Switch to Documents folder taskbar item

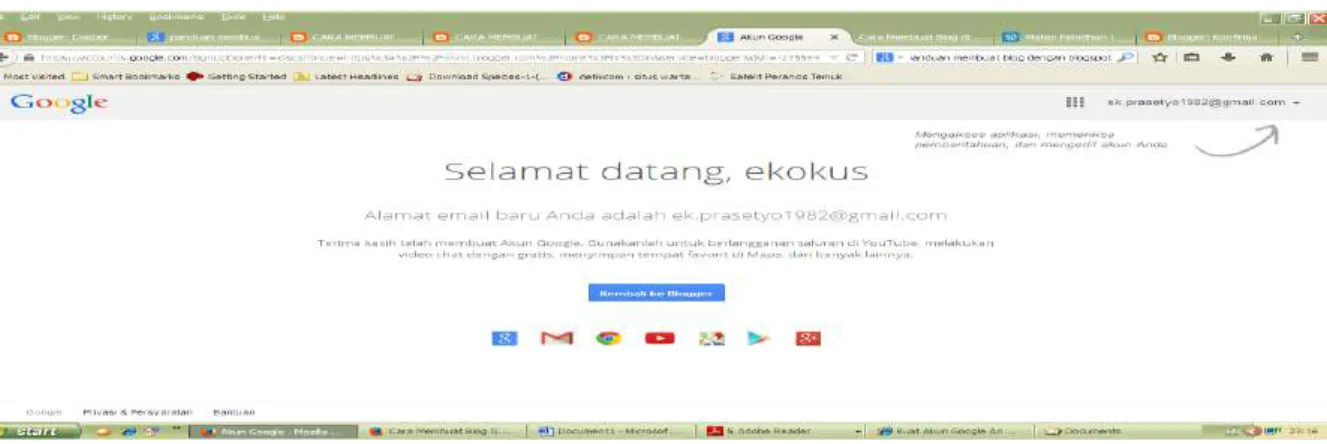point(1118,432)
